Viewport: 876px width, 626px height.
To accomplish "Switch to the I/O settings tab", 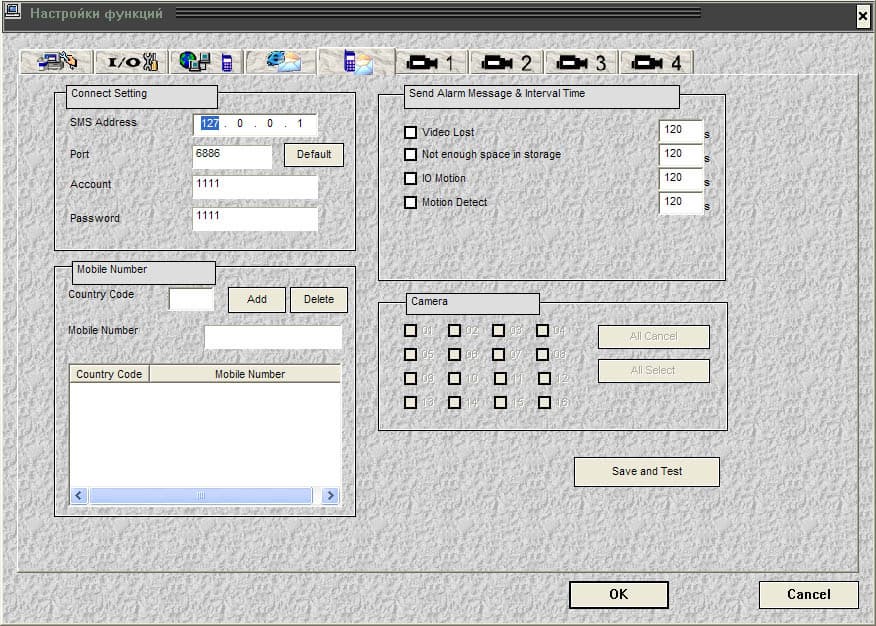I will coord(131,61).
